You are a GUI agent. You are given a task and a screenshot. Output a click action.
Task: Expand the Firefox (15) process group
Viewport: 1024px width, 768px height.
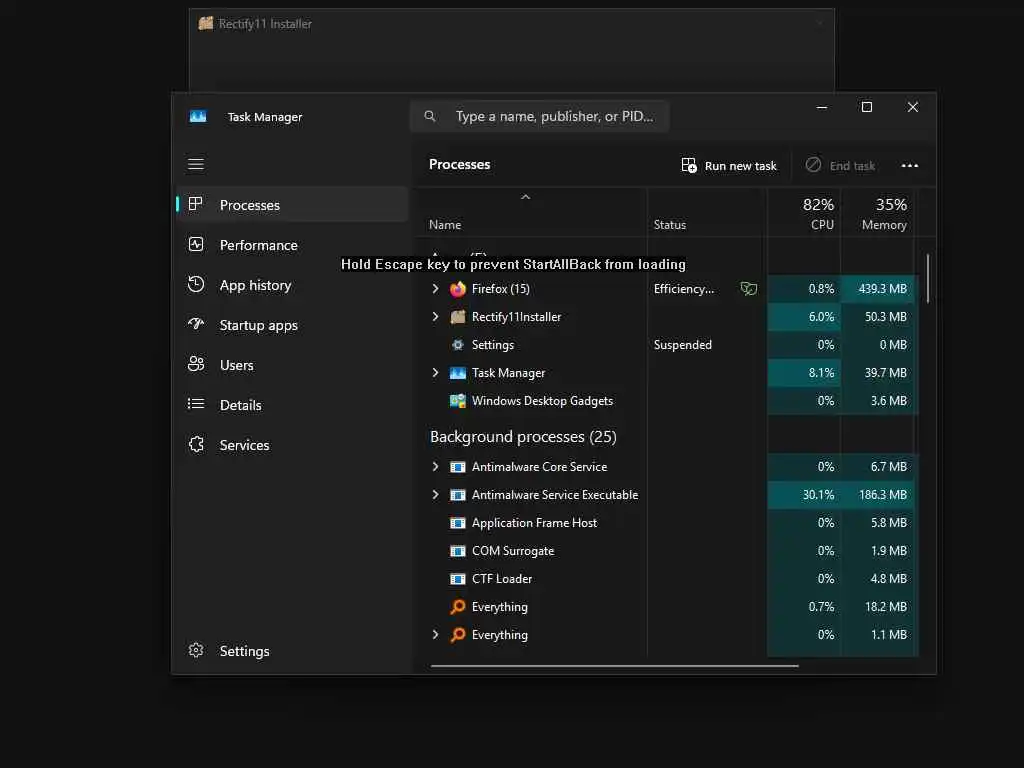436,289
